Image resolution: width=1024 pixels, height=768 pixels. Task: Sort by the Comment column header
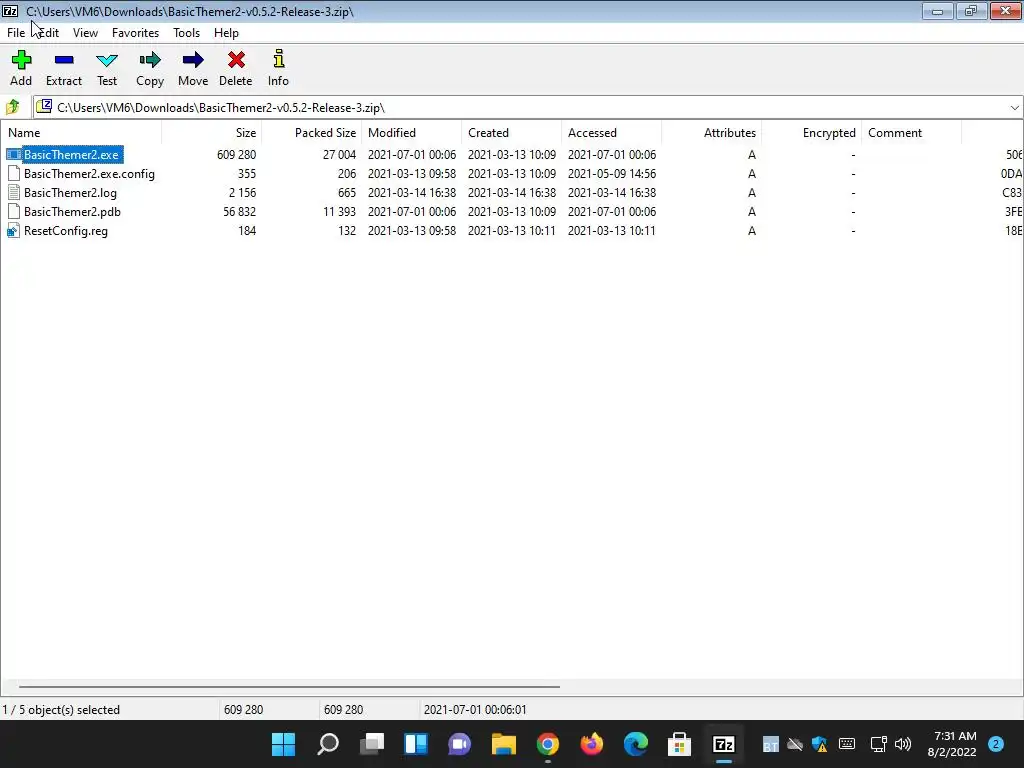[x=912, y=133]
